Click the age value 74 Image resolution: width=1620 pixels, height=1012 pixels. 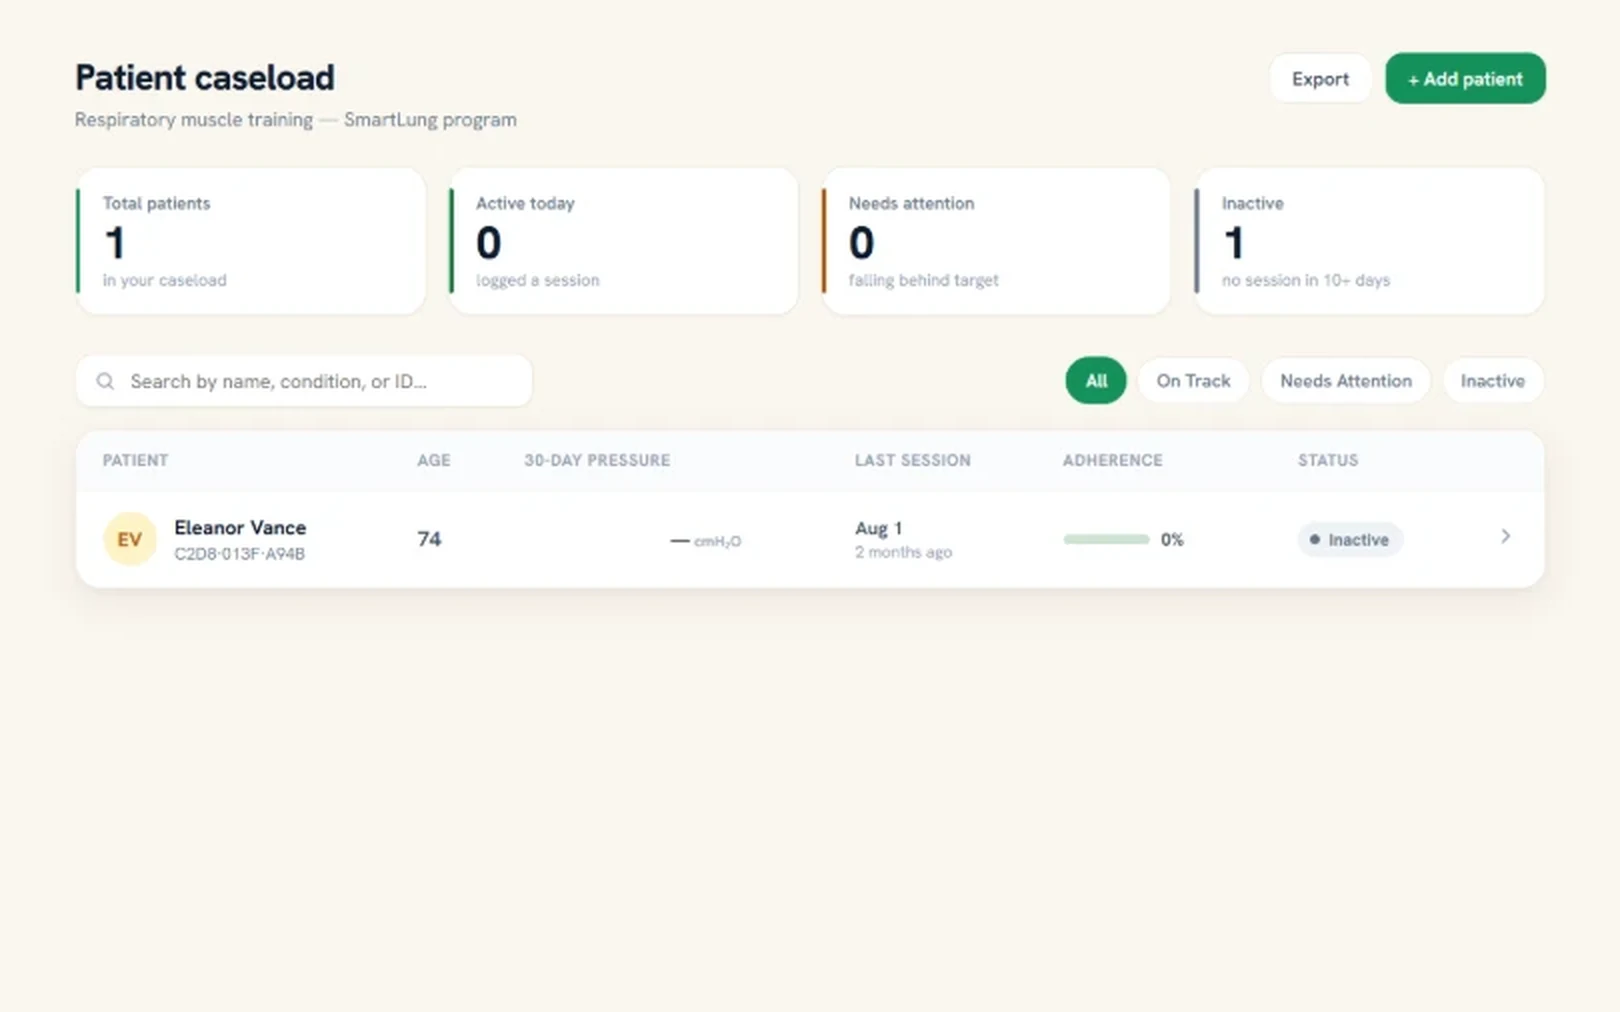[429, 539]
